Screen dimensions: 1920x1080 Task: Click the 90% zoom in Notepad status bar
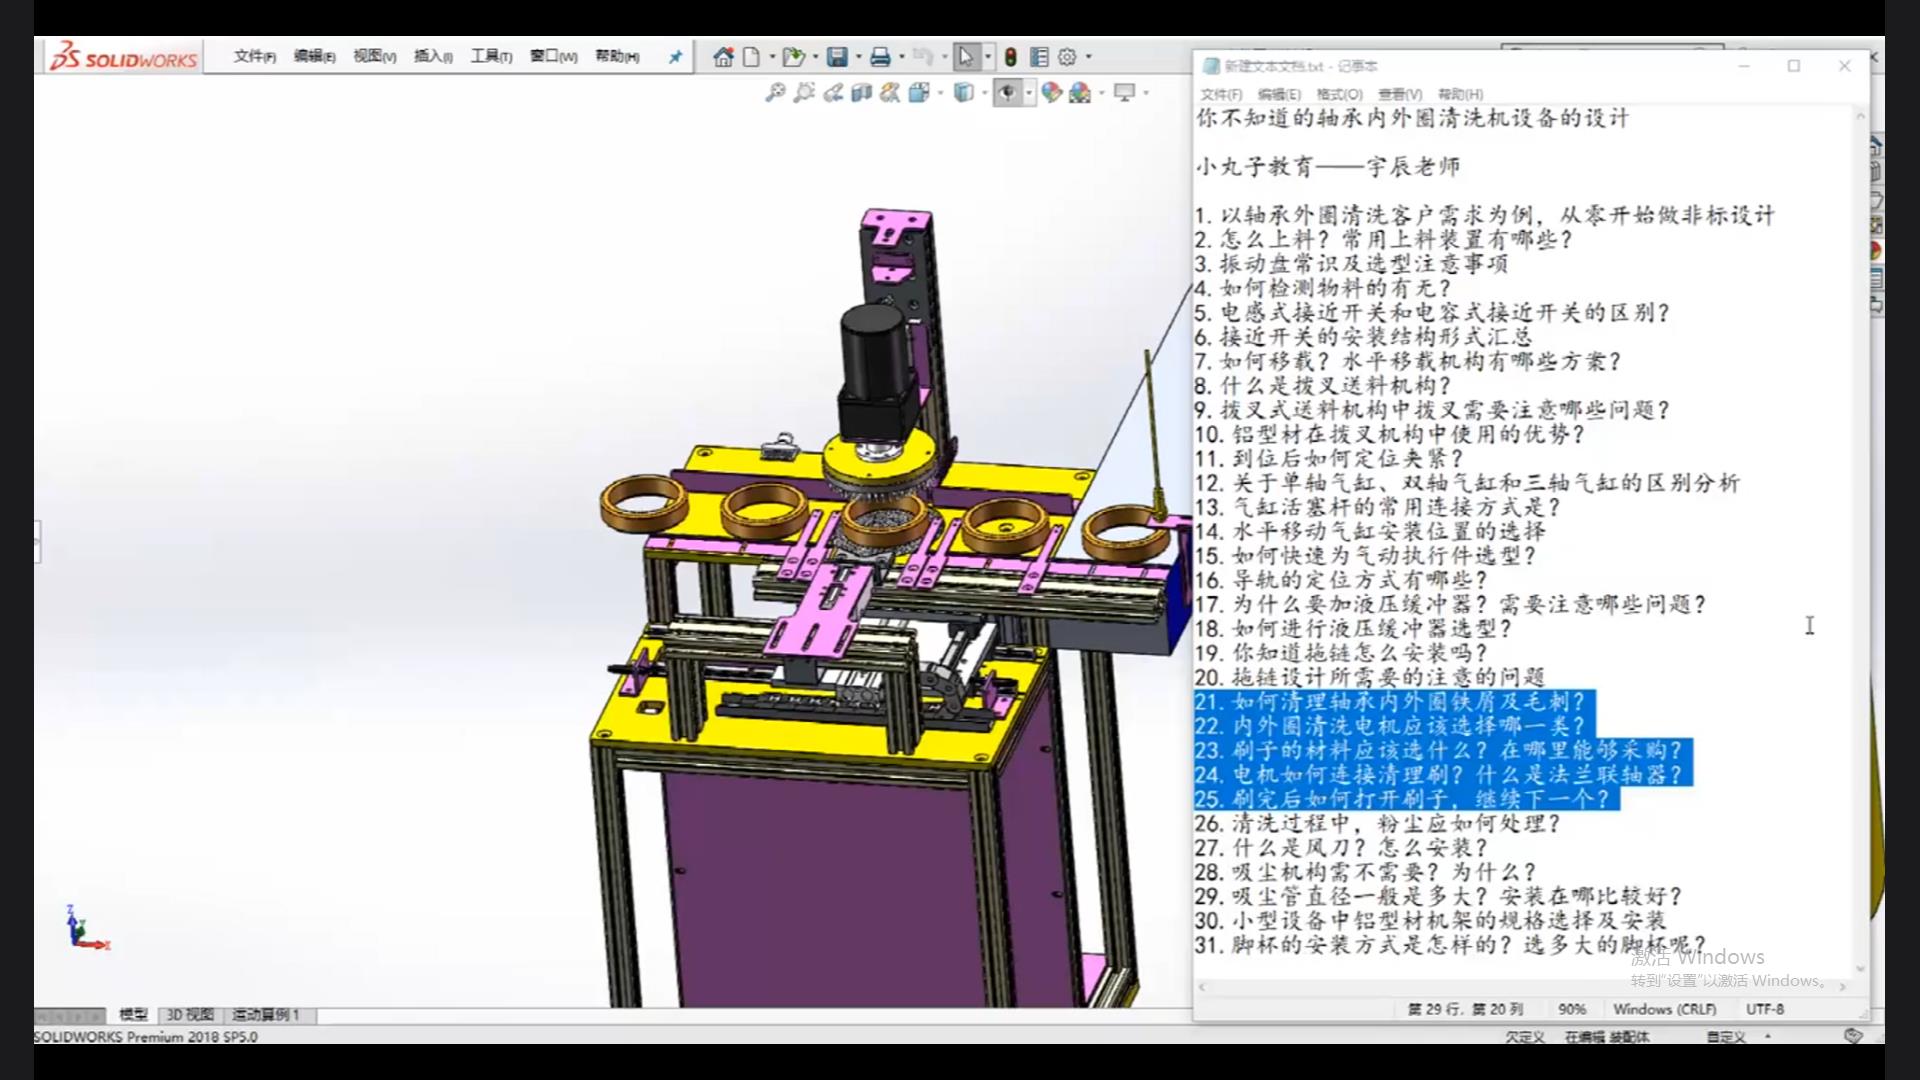tap(1572, 1009)
